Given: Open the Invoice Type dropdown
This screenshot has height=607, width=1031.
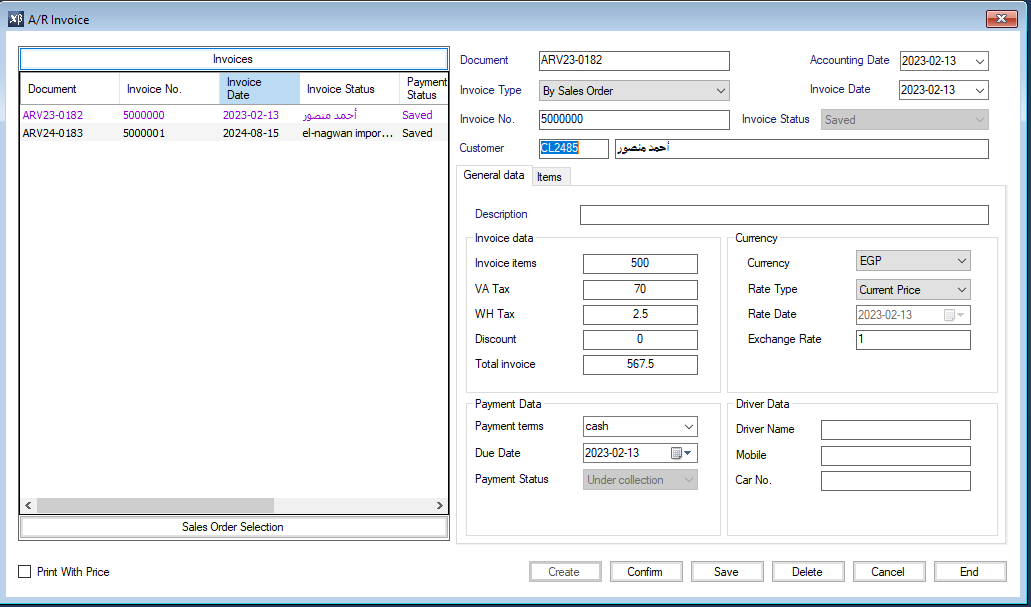Looking at the screenshot, I should click(634, 91).
